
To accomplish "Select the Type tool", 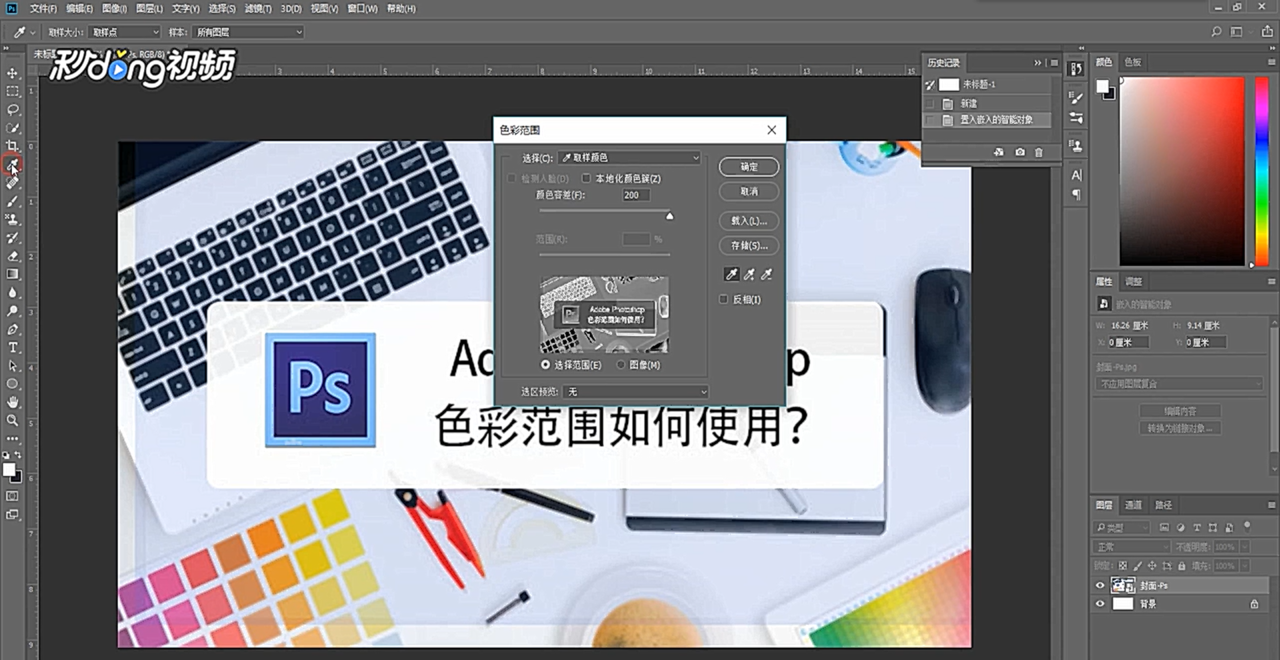I will (x=13, y=347).
